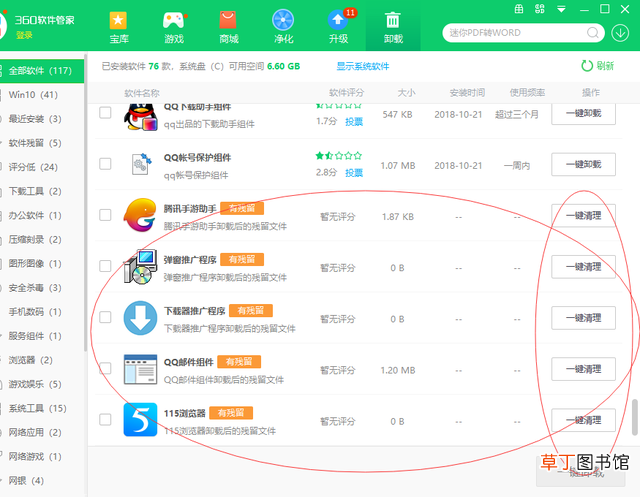Click the 下载器推广程序 blue arrow icon
The image size is (640, 497).
pyautogui.click(x=140, y=318)
